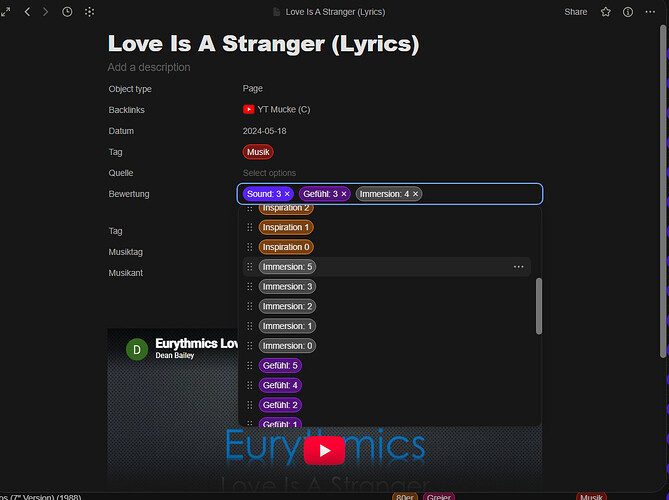Image resolution: width=669 pixels, height=500 pixels.
Task: Play the Eurythmics YouTube video
Action: pos(324,450)
